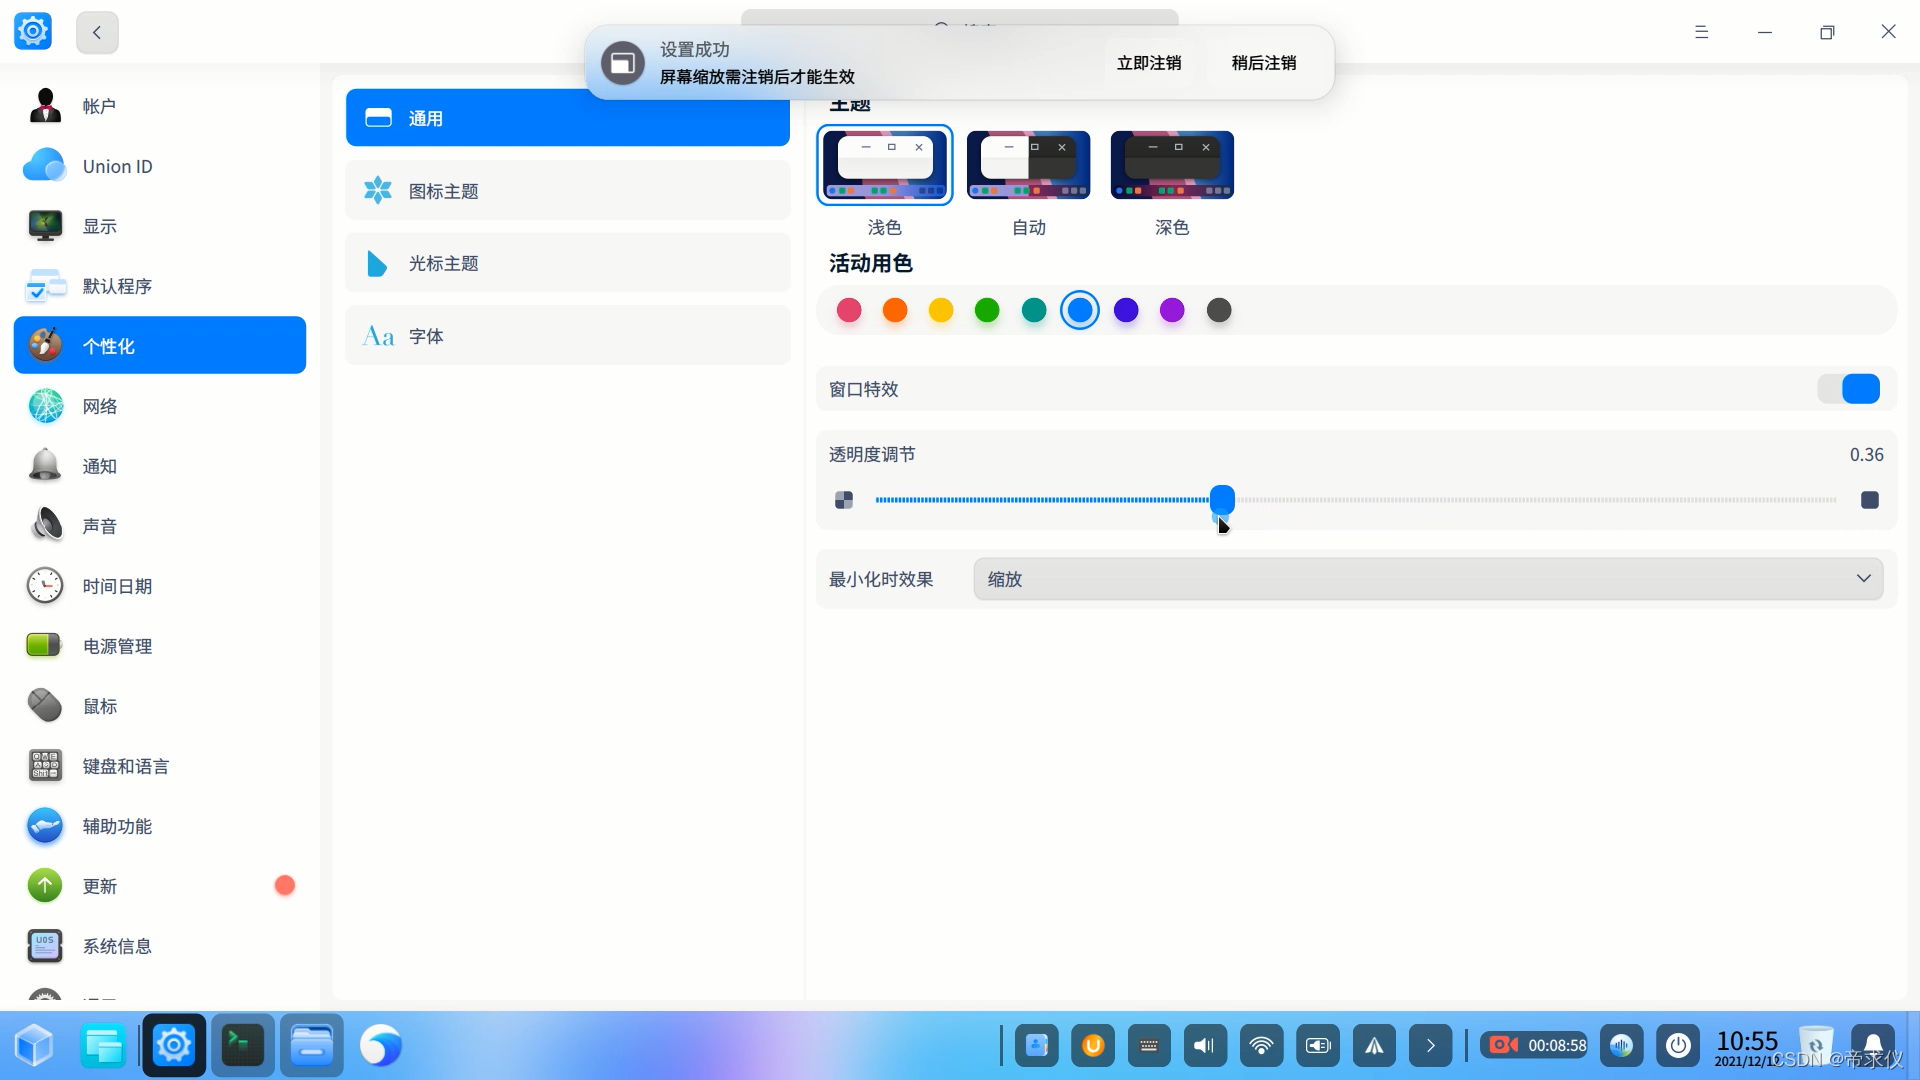Toggle the Window Effects (窗口特效) switch
The image size is (1920, 1080).
coord(1849,389)
